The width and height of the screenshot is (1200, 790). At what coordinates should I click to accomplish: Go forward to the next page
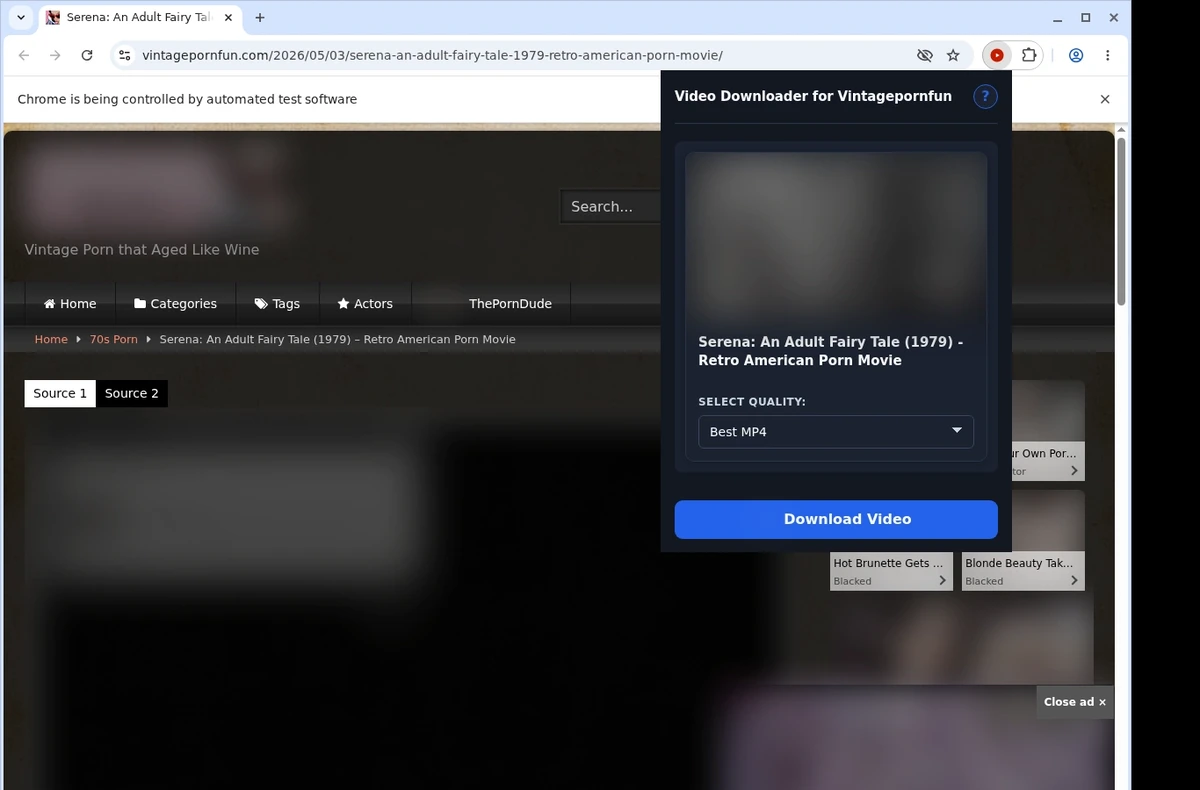(x=55, y=56)
